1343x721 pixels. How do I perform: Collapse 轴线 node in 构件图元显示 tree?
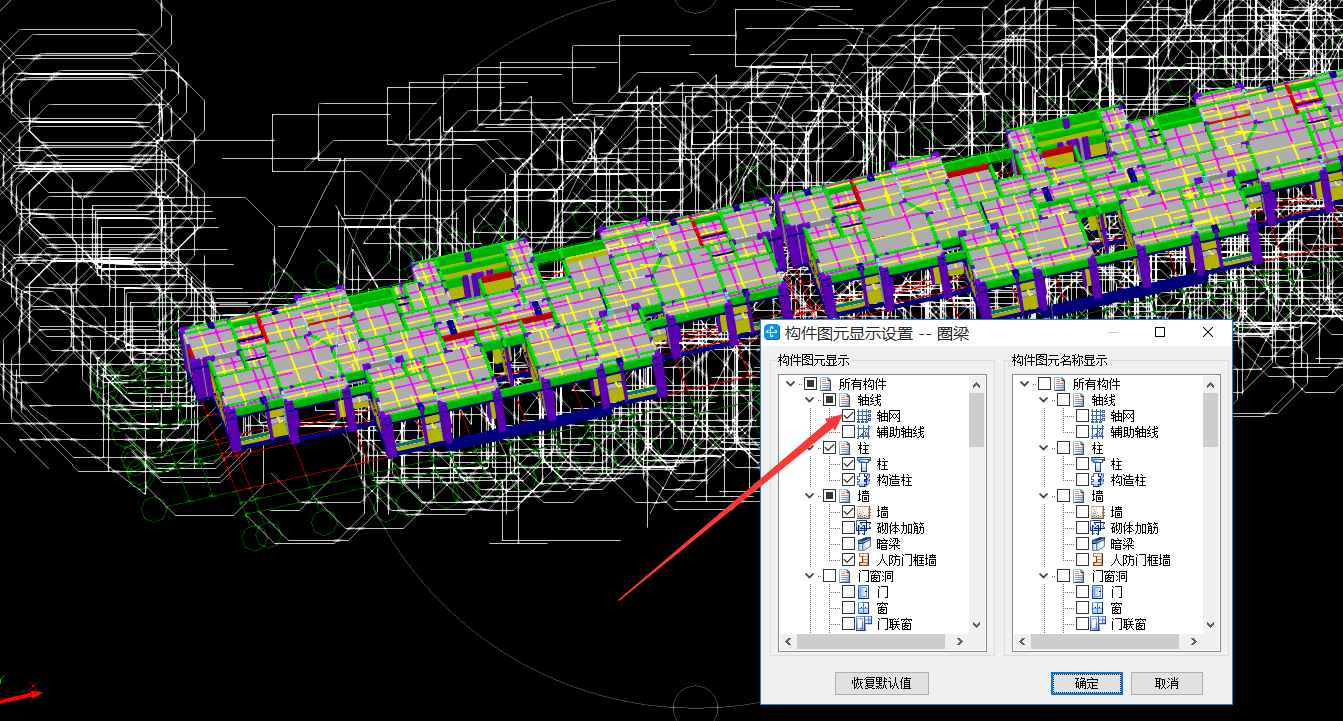tap(809, 400)
